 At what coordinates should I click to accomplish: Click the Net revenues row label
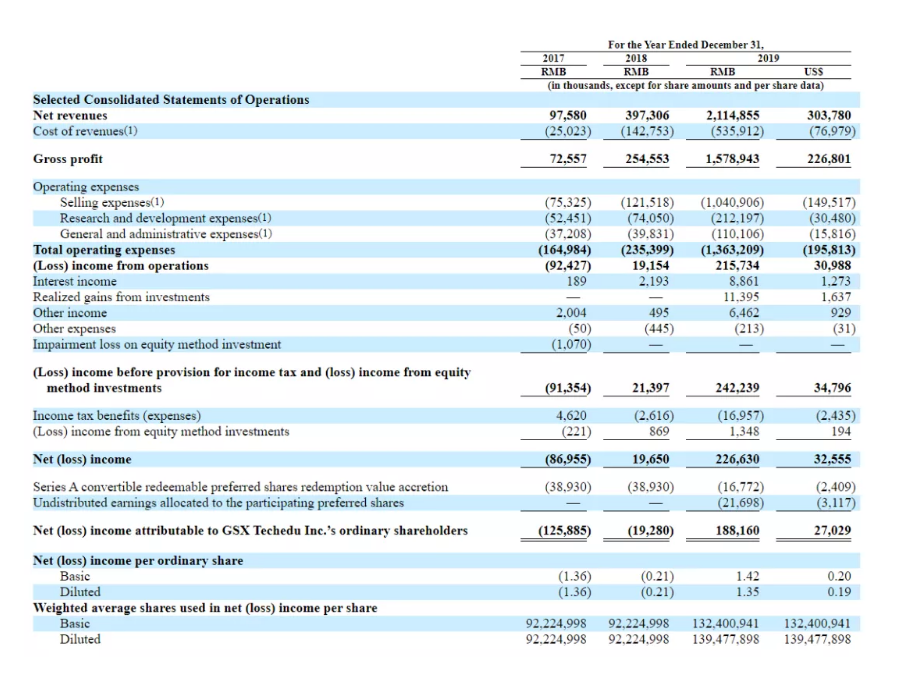[70, 116]
